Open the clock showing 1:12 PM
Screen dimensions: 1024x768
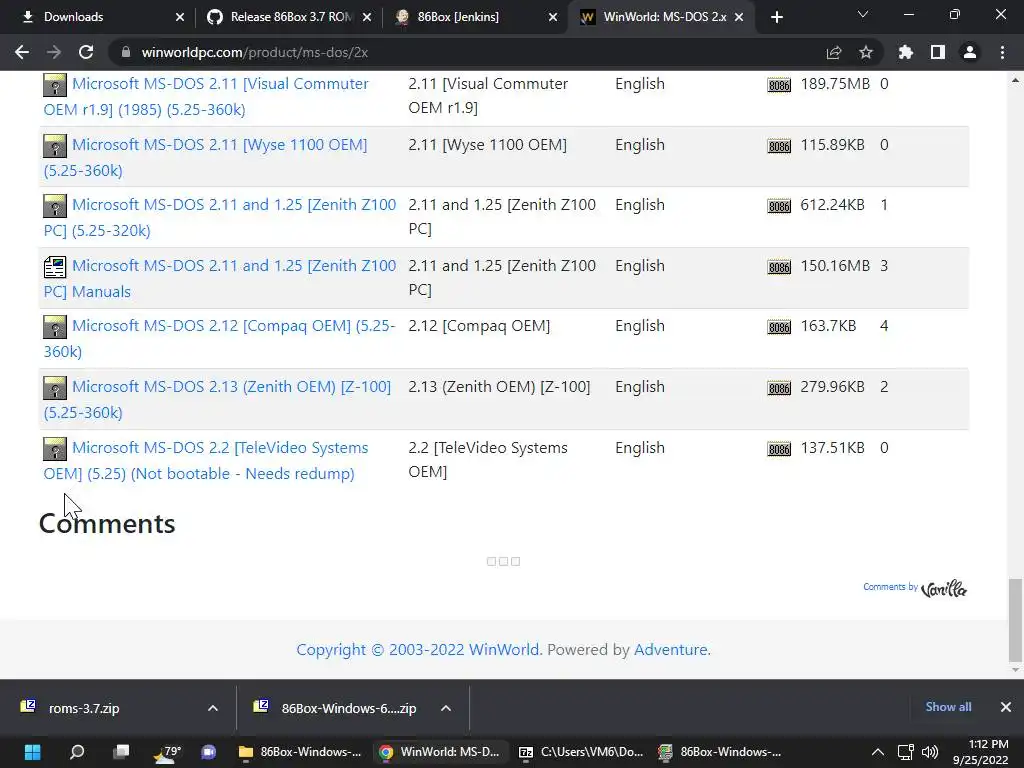coord(980,752)
